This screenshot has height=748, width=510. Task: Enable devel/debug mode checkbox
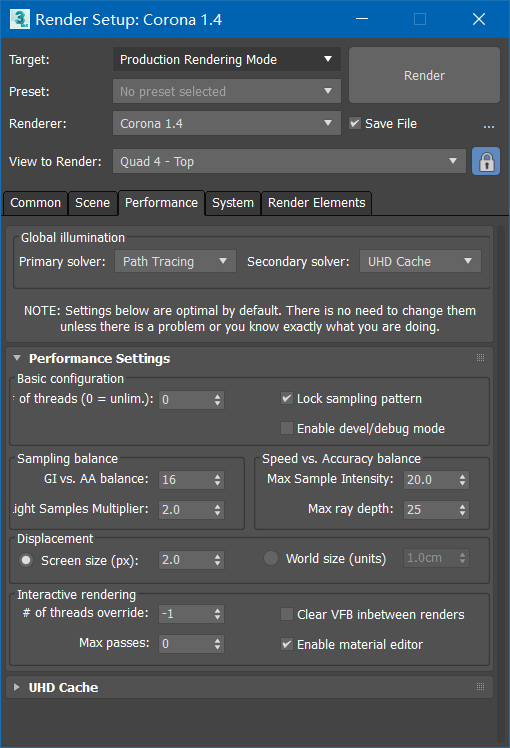287,428
